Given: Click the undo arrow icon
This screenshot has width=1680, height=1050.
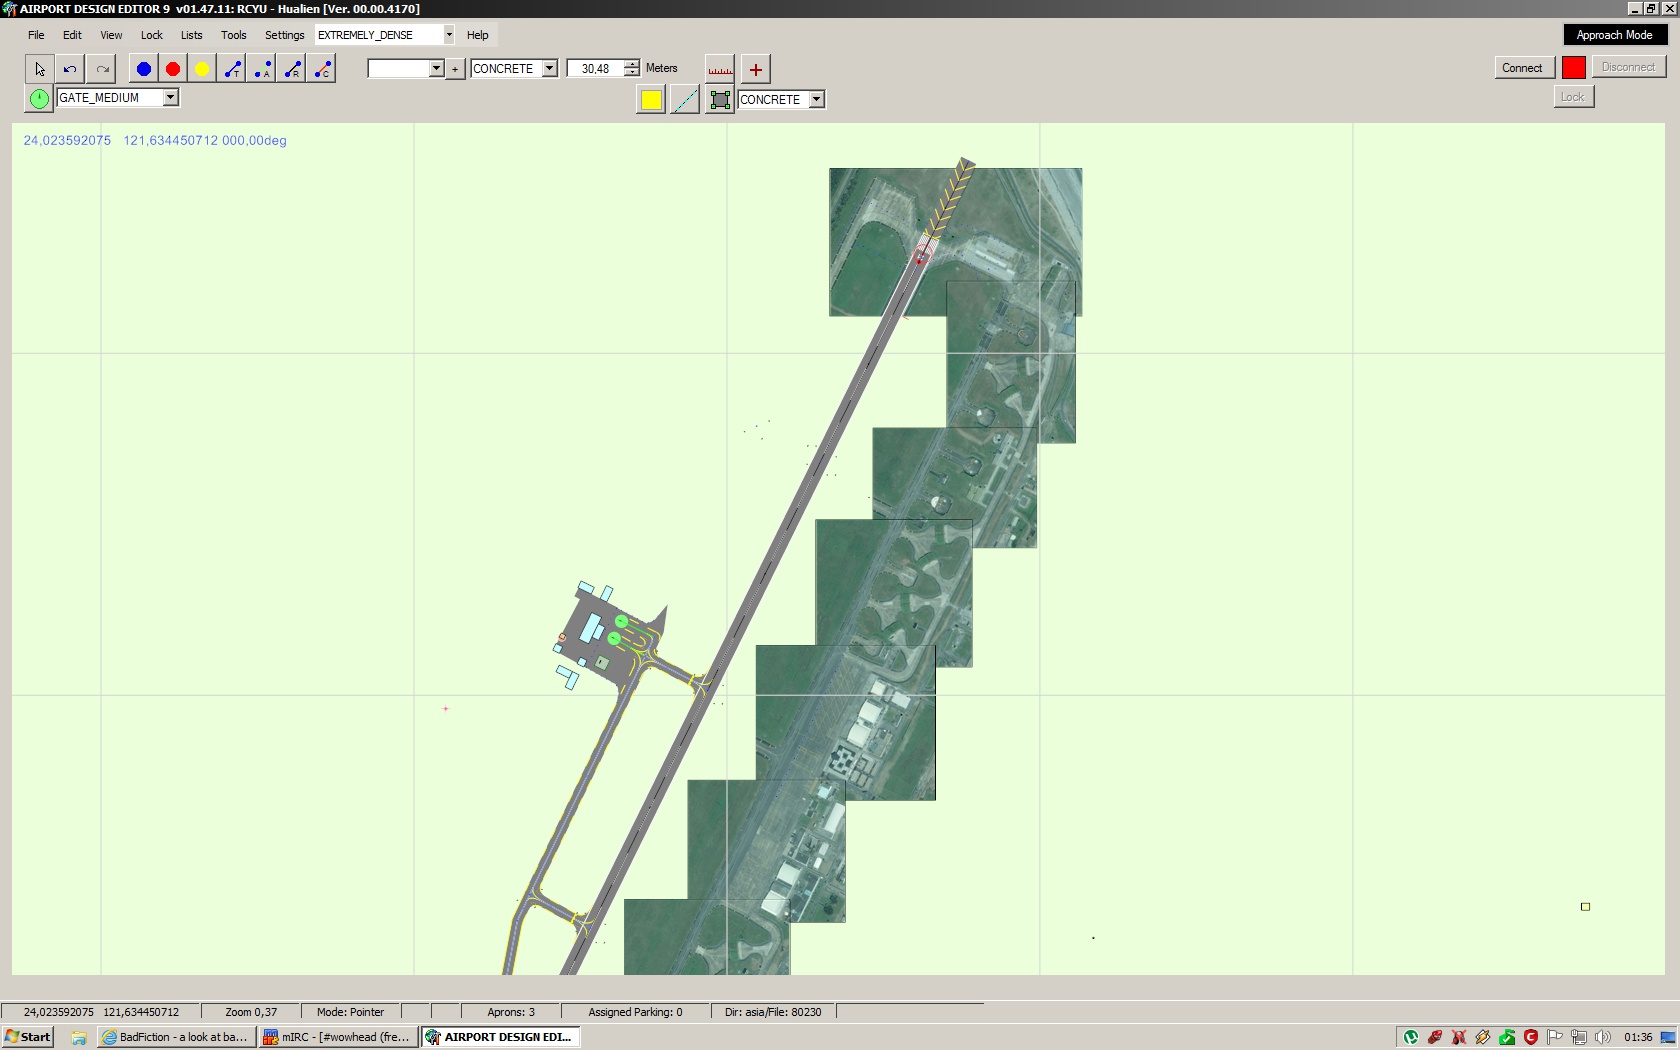Looking at the screenshot, I should [70, 69].
